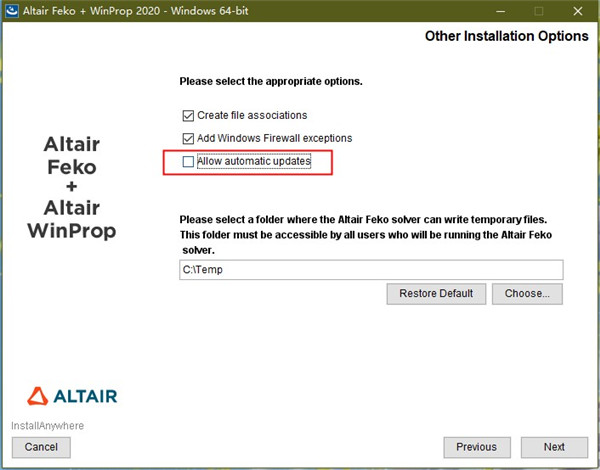Uncheck Create file associations checkbox
This screenshot has height=470, width=600.
click(188, 116)
